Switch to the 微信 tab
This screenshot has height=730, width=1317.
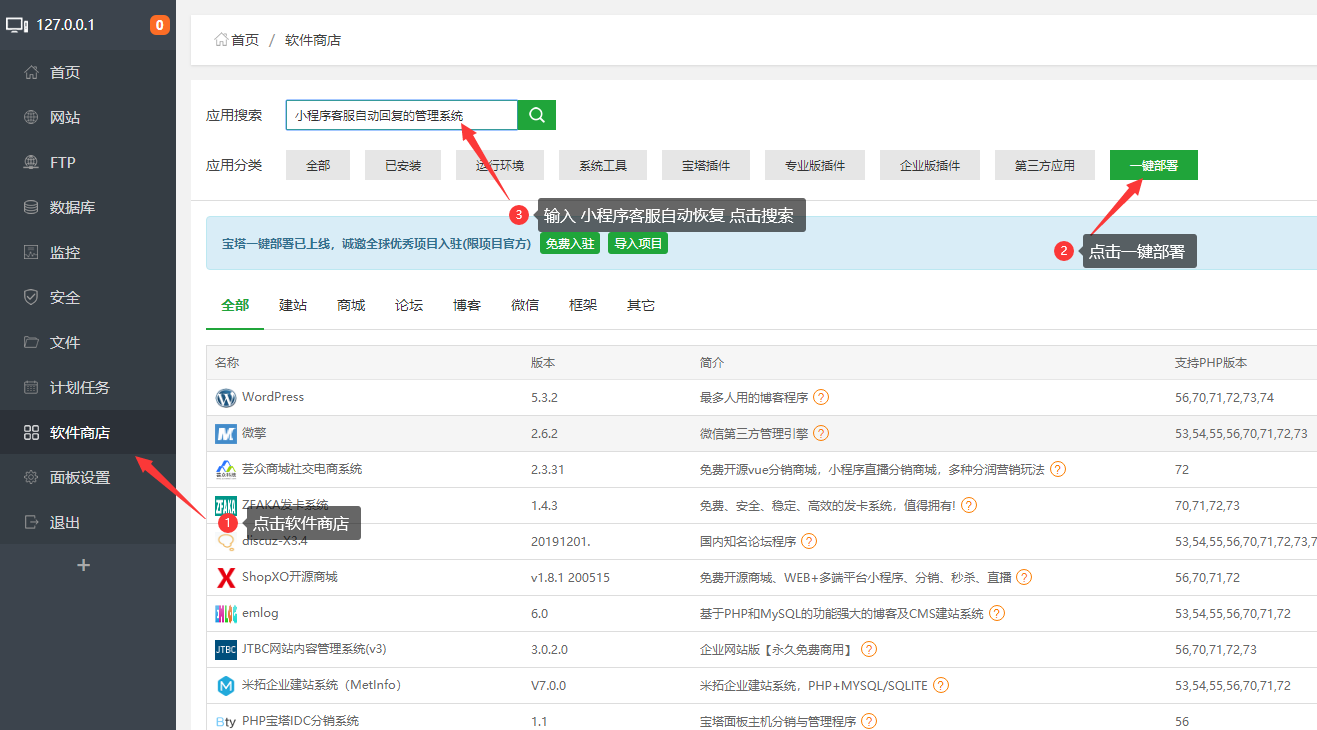(525, 305)
